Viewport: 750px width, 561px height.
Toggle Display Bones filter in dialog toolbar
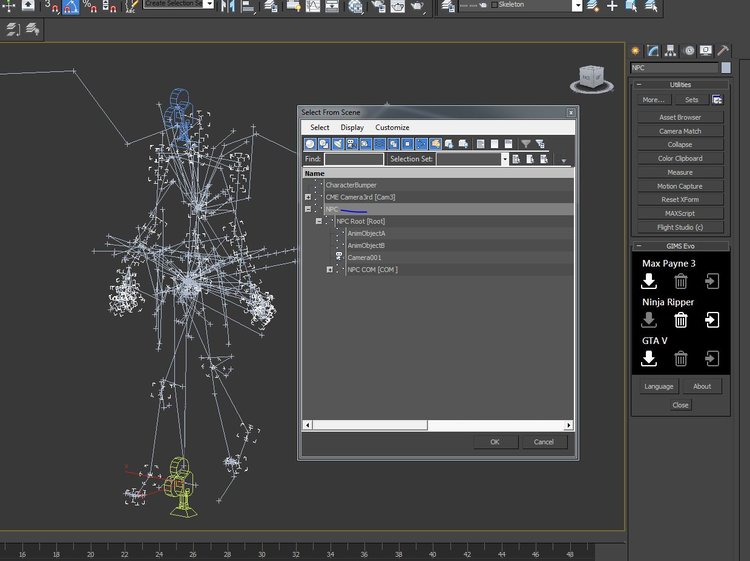tap(421, 144)
